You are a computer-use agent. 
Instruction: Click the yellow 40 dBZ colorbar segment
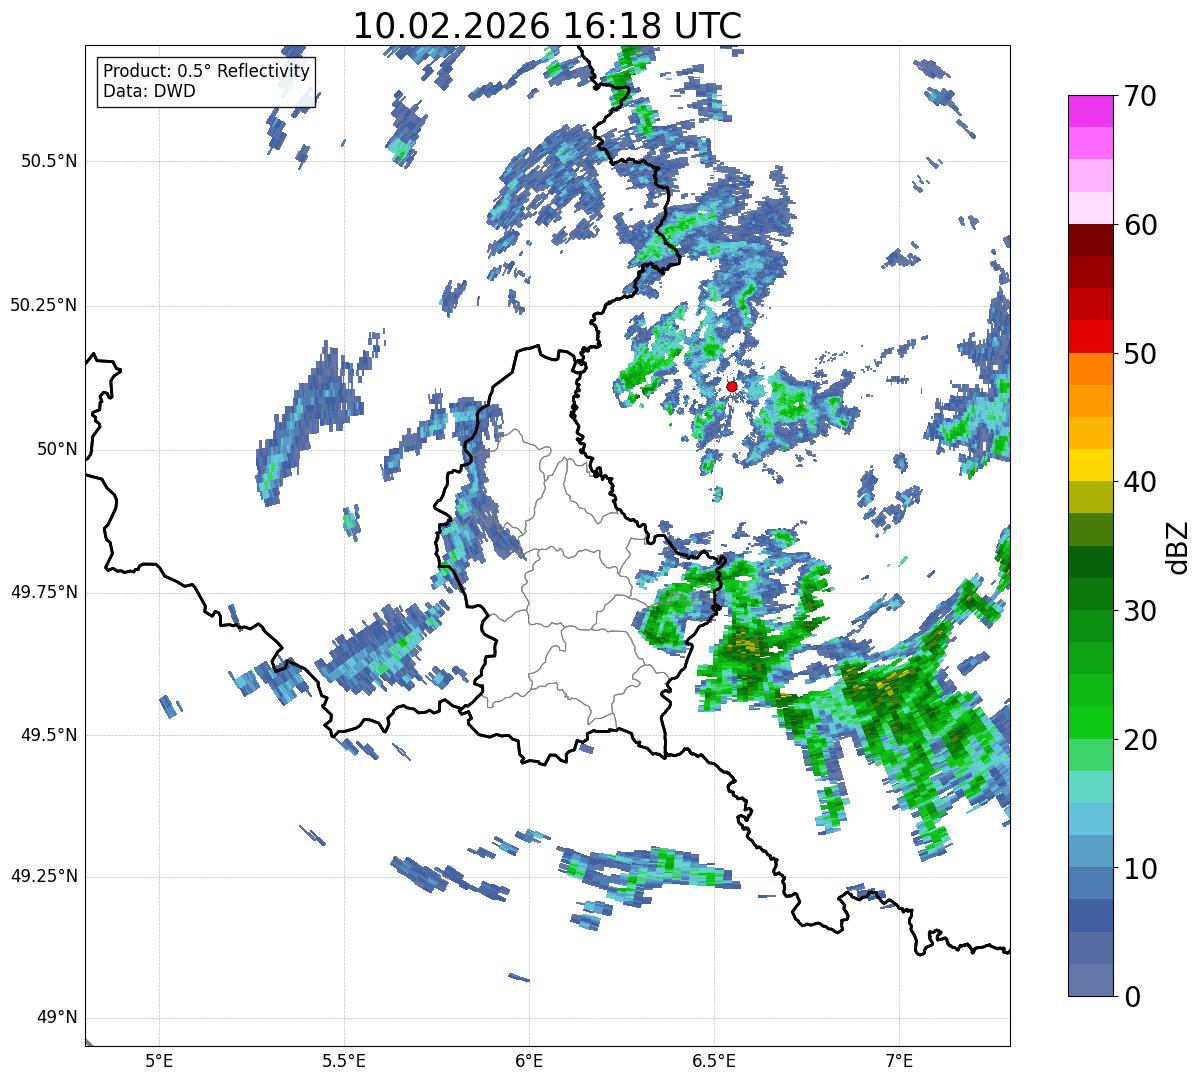1091,466
